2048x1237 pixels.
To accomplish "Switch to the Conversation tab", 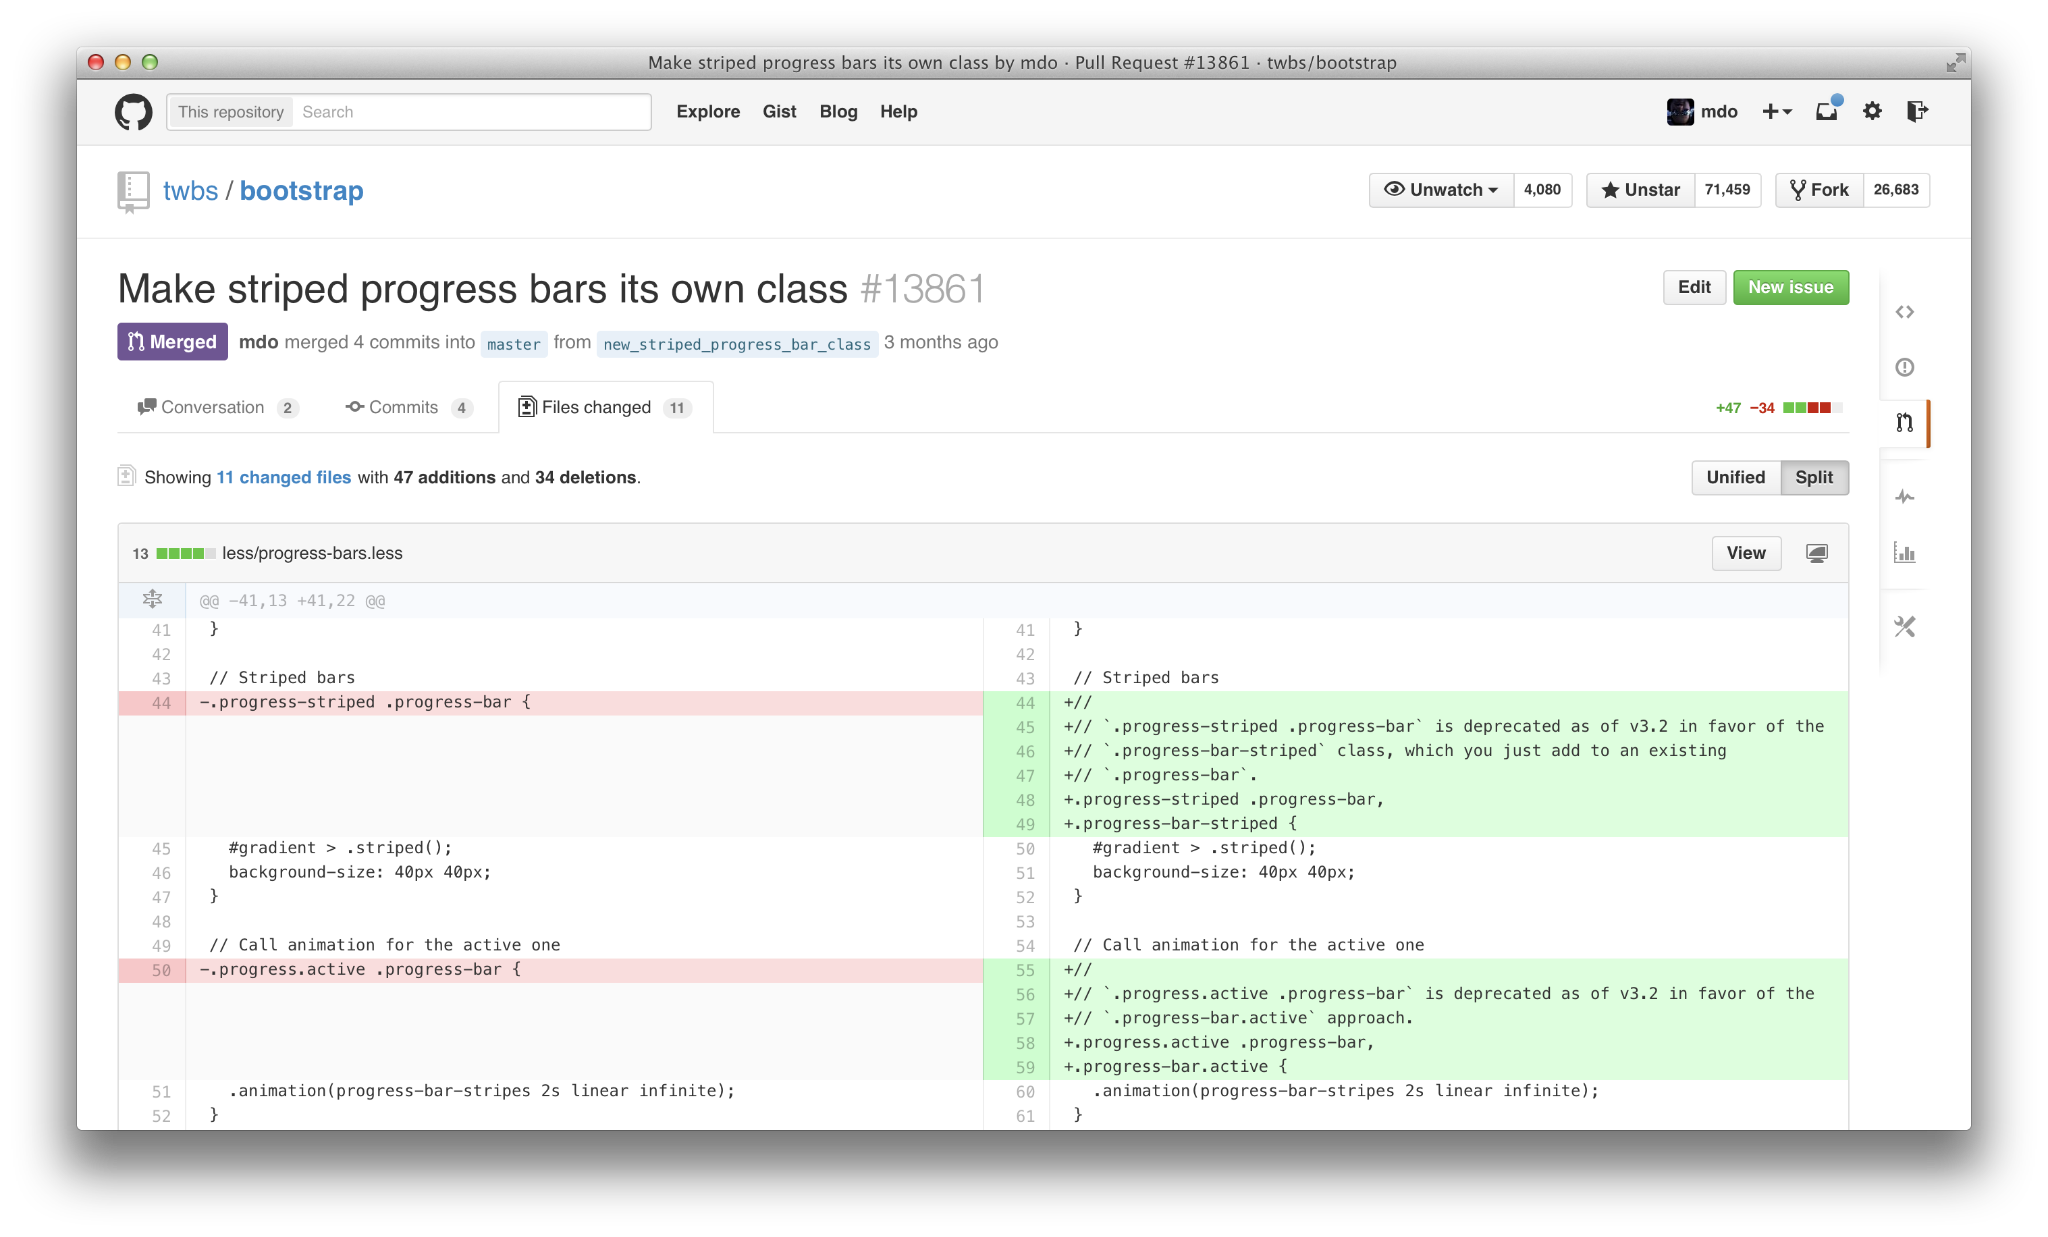I will pyautogui.click(x=217, y=408).
